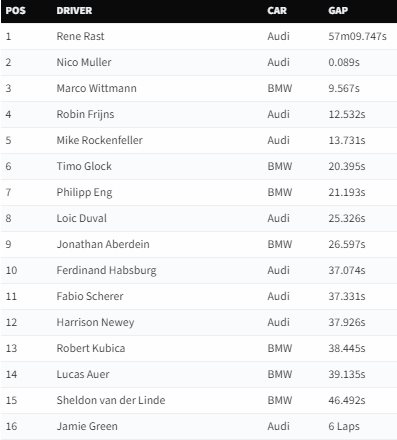Select Jonathan Aberdein in ninth position
This screenshot has height=440, width=397.
[x=103, y=244]
